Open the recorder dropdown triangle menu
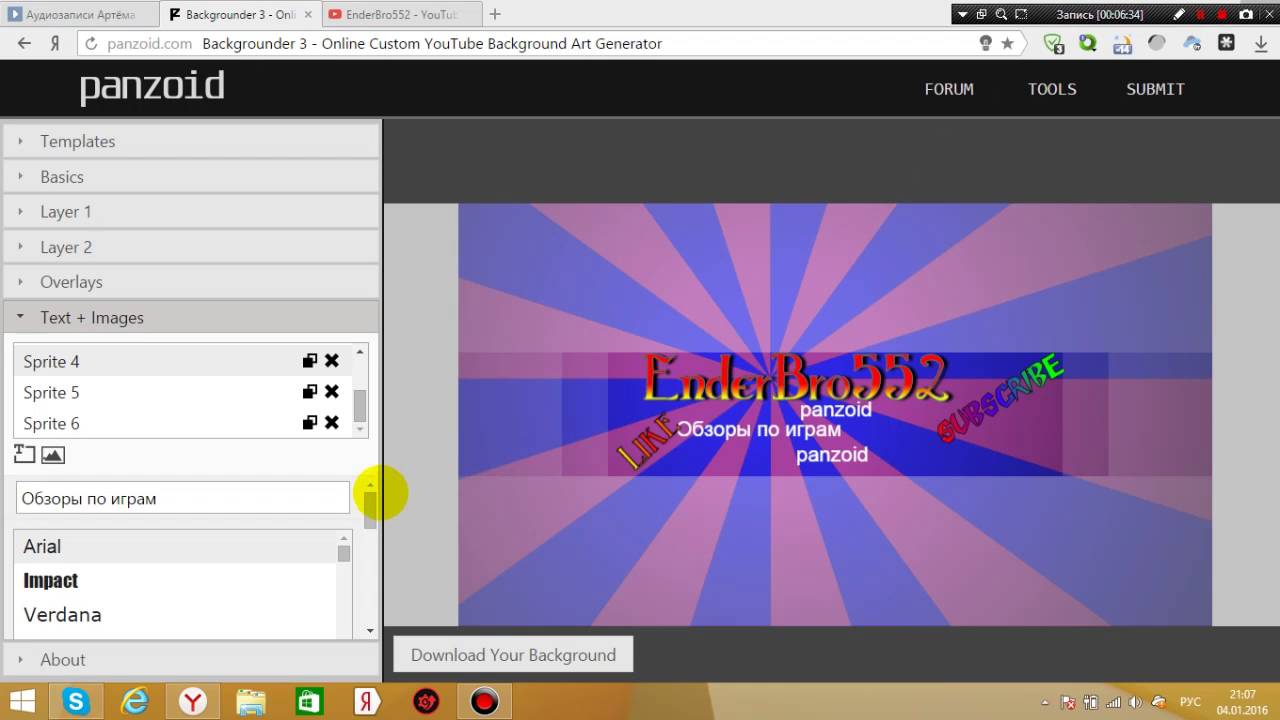Screen dimensions: 1280x720 (x=962, y=14)
